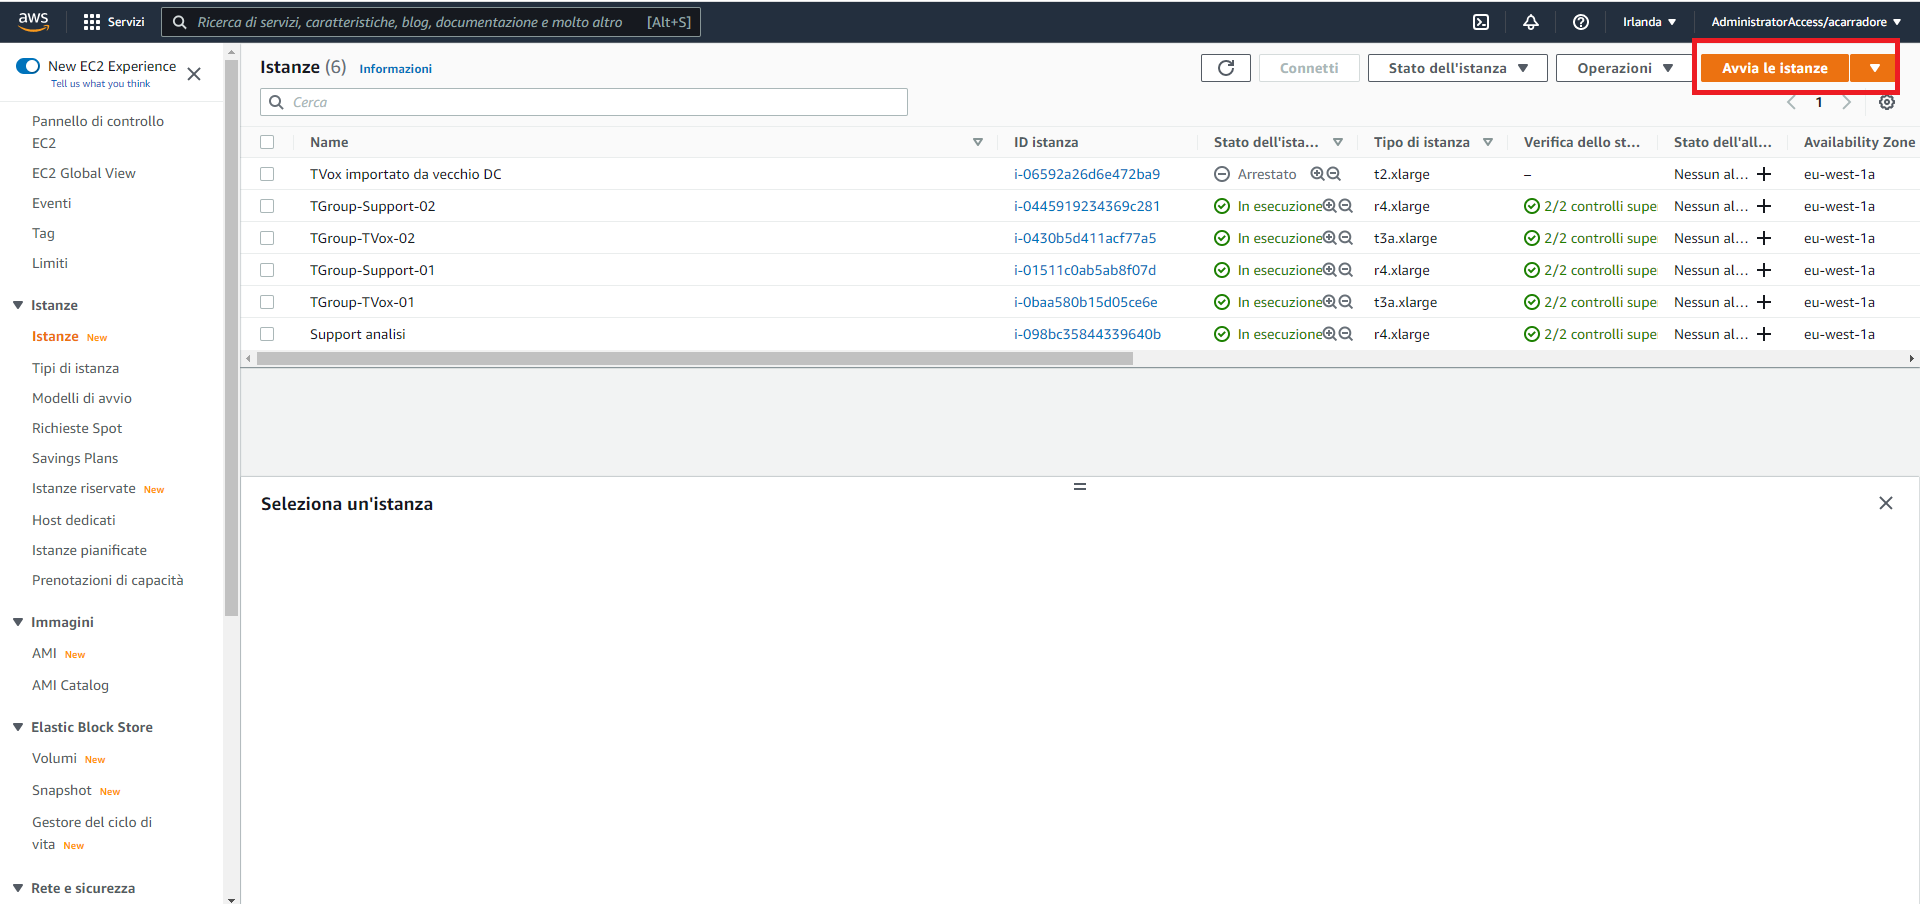Toggle the New EC2 Experience switch

[28, 66]
